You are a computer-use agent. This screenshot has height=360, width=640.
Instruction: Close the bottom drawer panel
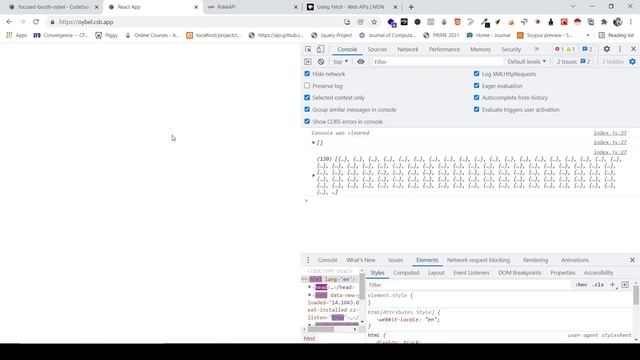click(x=632, y=260)
